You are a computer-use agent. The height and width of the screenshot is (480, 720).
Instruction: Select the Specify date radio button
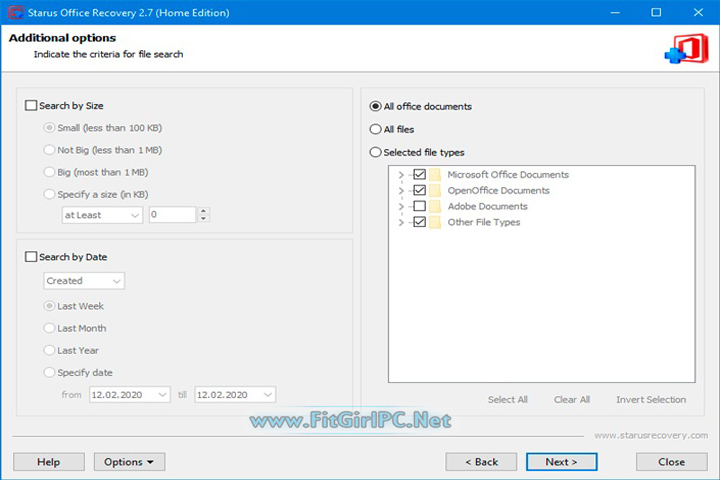coord(49,373)
